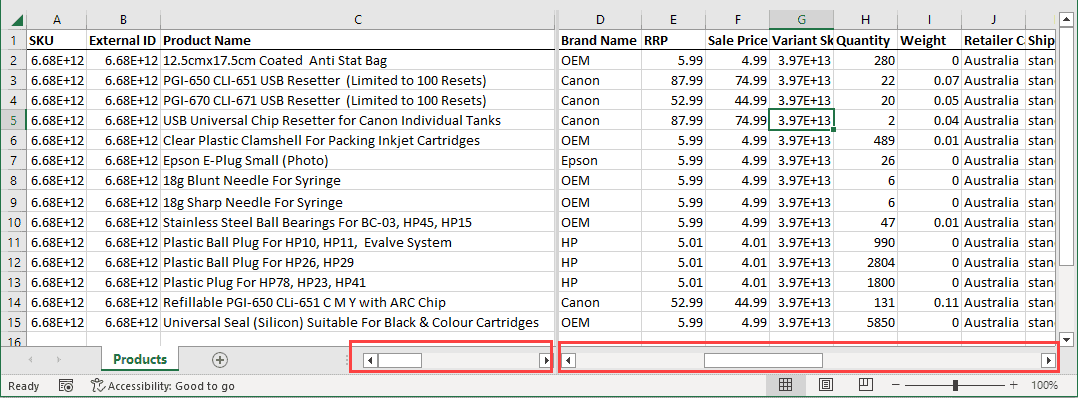Select column E header
1078x398 pixels.
coord(673,20)
